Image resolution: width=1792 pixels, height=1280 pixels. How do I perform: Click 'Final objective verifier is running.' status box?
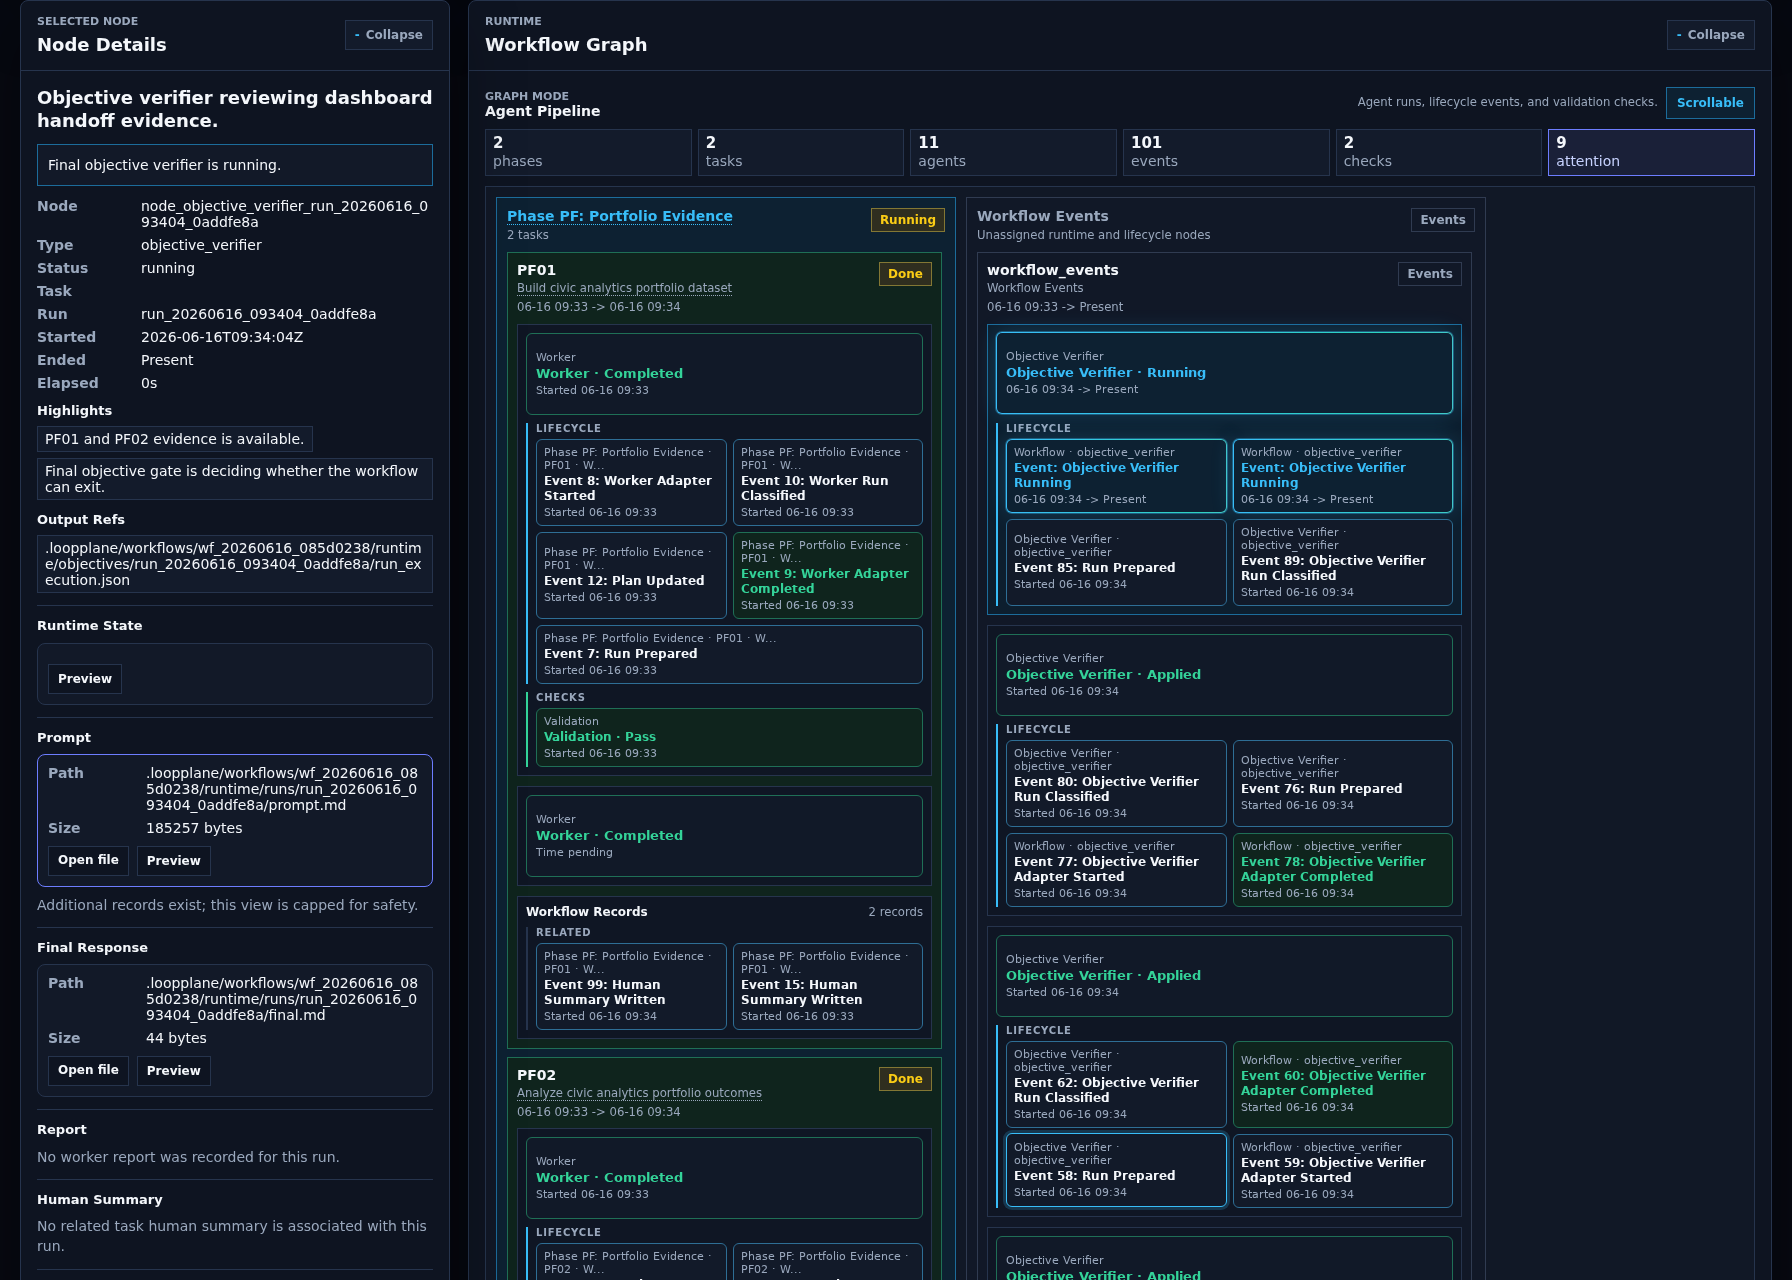tap(235, 165)
